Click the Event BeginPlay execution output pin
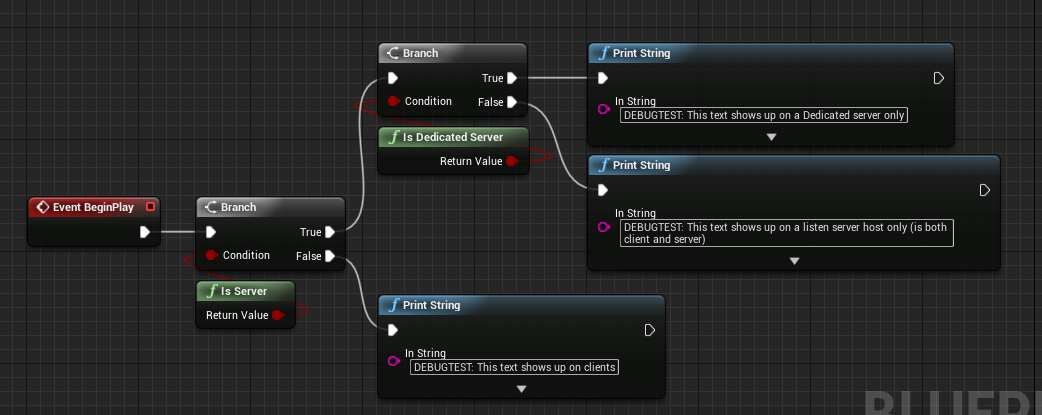This screenshot has height=415, width=1042. [145, 232]
